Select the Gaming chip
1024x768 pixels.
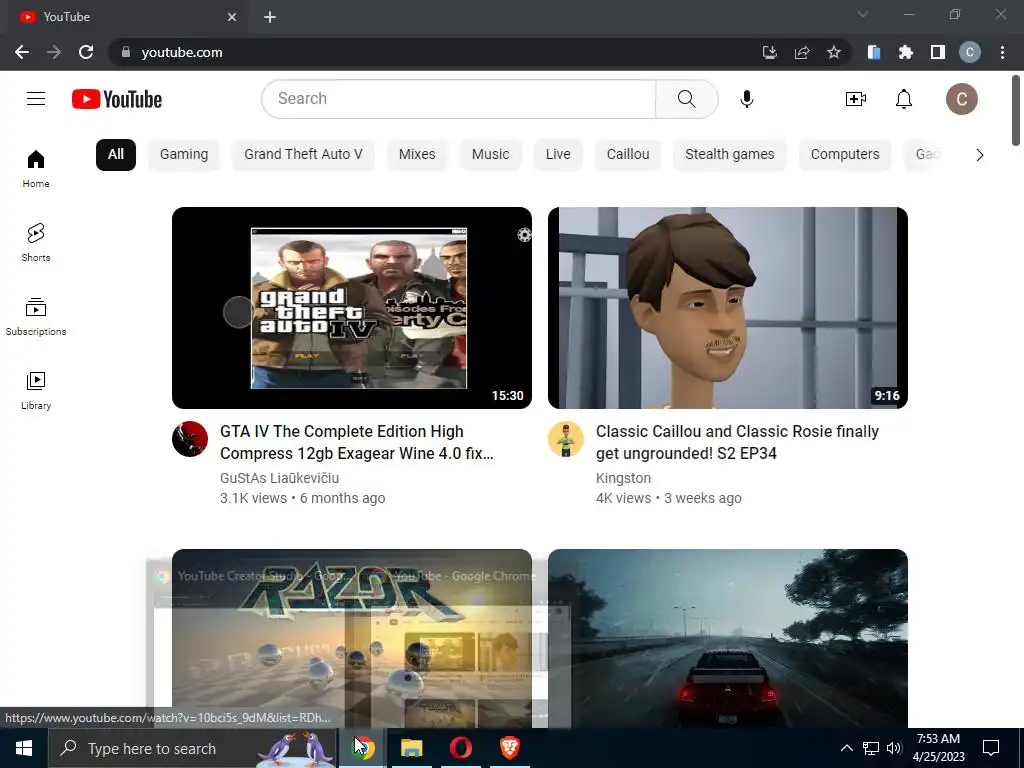click(184, 155)
